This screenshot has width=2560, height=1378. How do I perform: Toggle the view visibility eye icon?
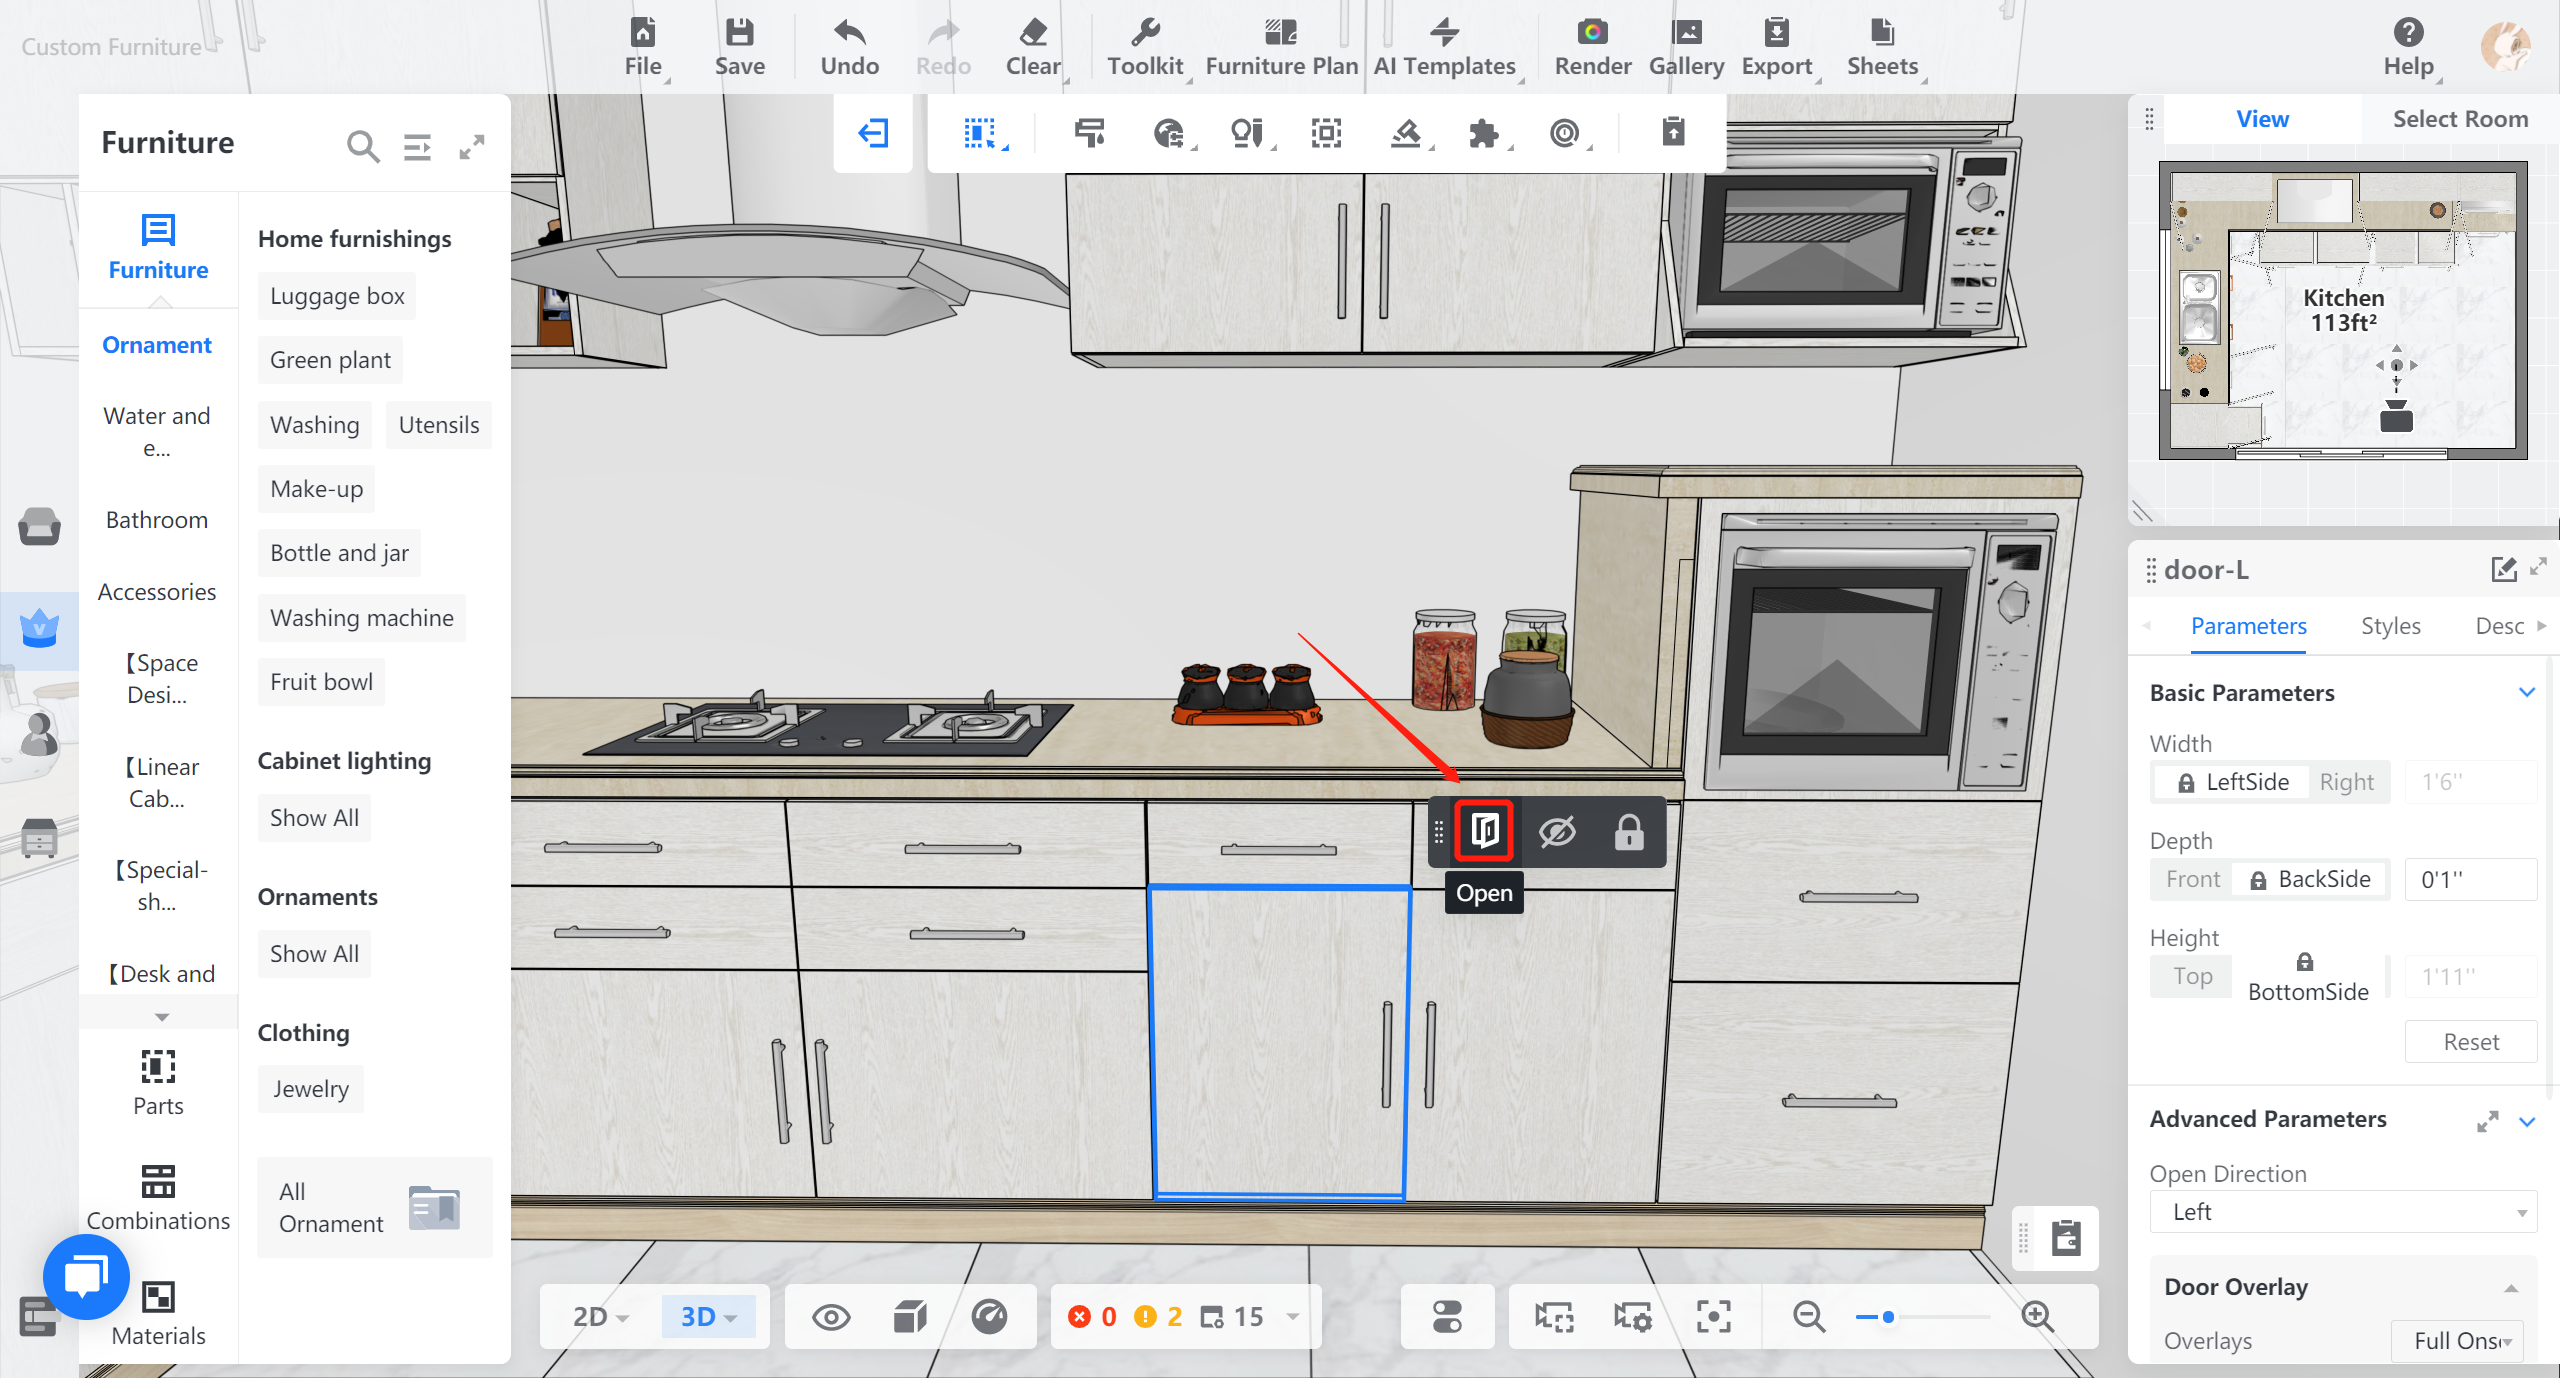[x=831, y=1317]
